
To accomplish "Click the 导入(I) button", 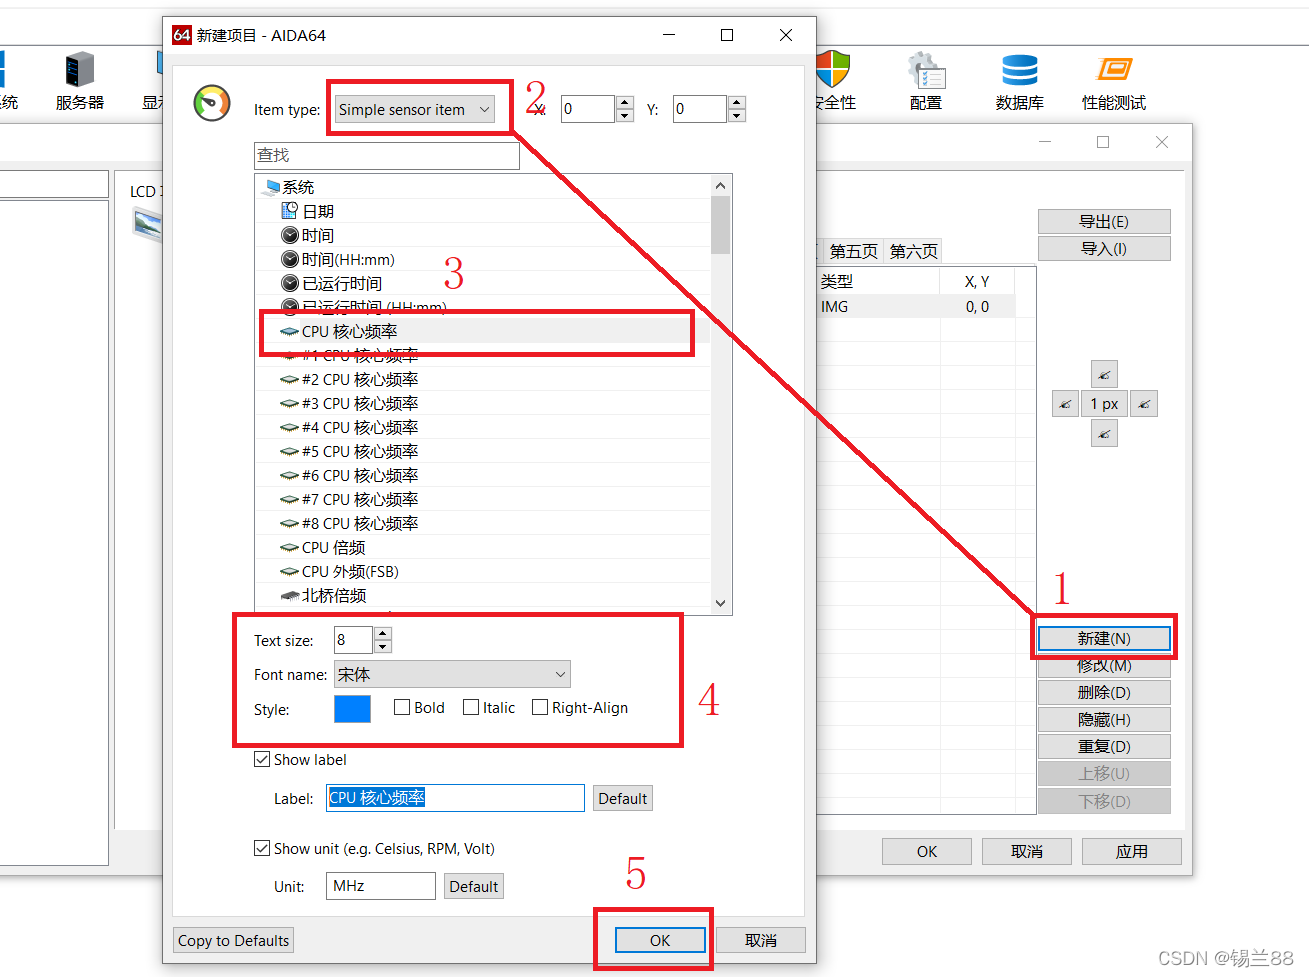I will 1104,248.
